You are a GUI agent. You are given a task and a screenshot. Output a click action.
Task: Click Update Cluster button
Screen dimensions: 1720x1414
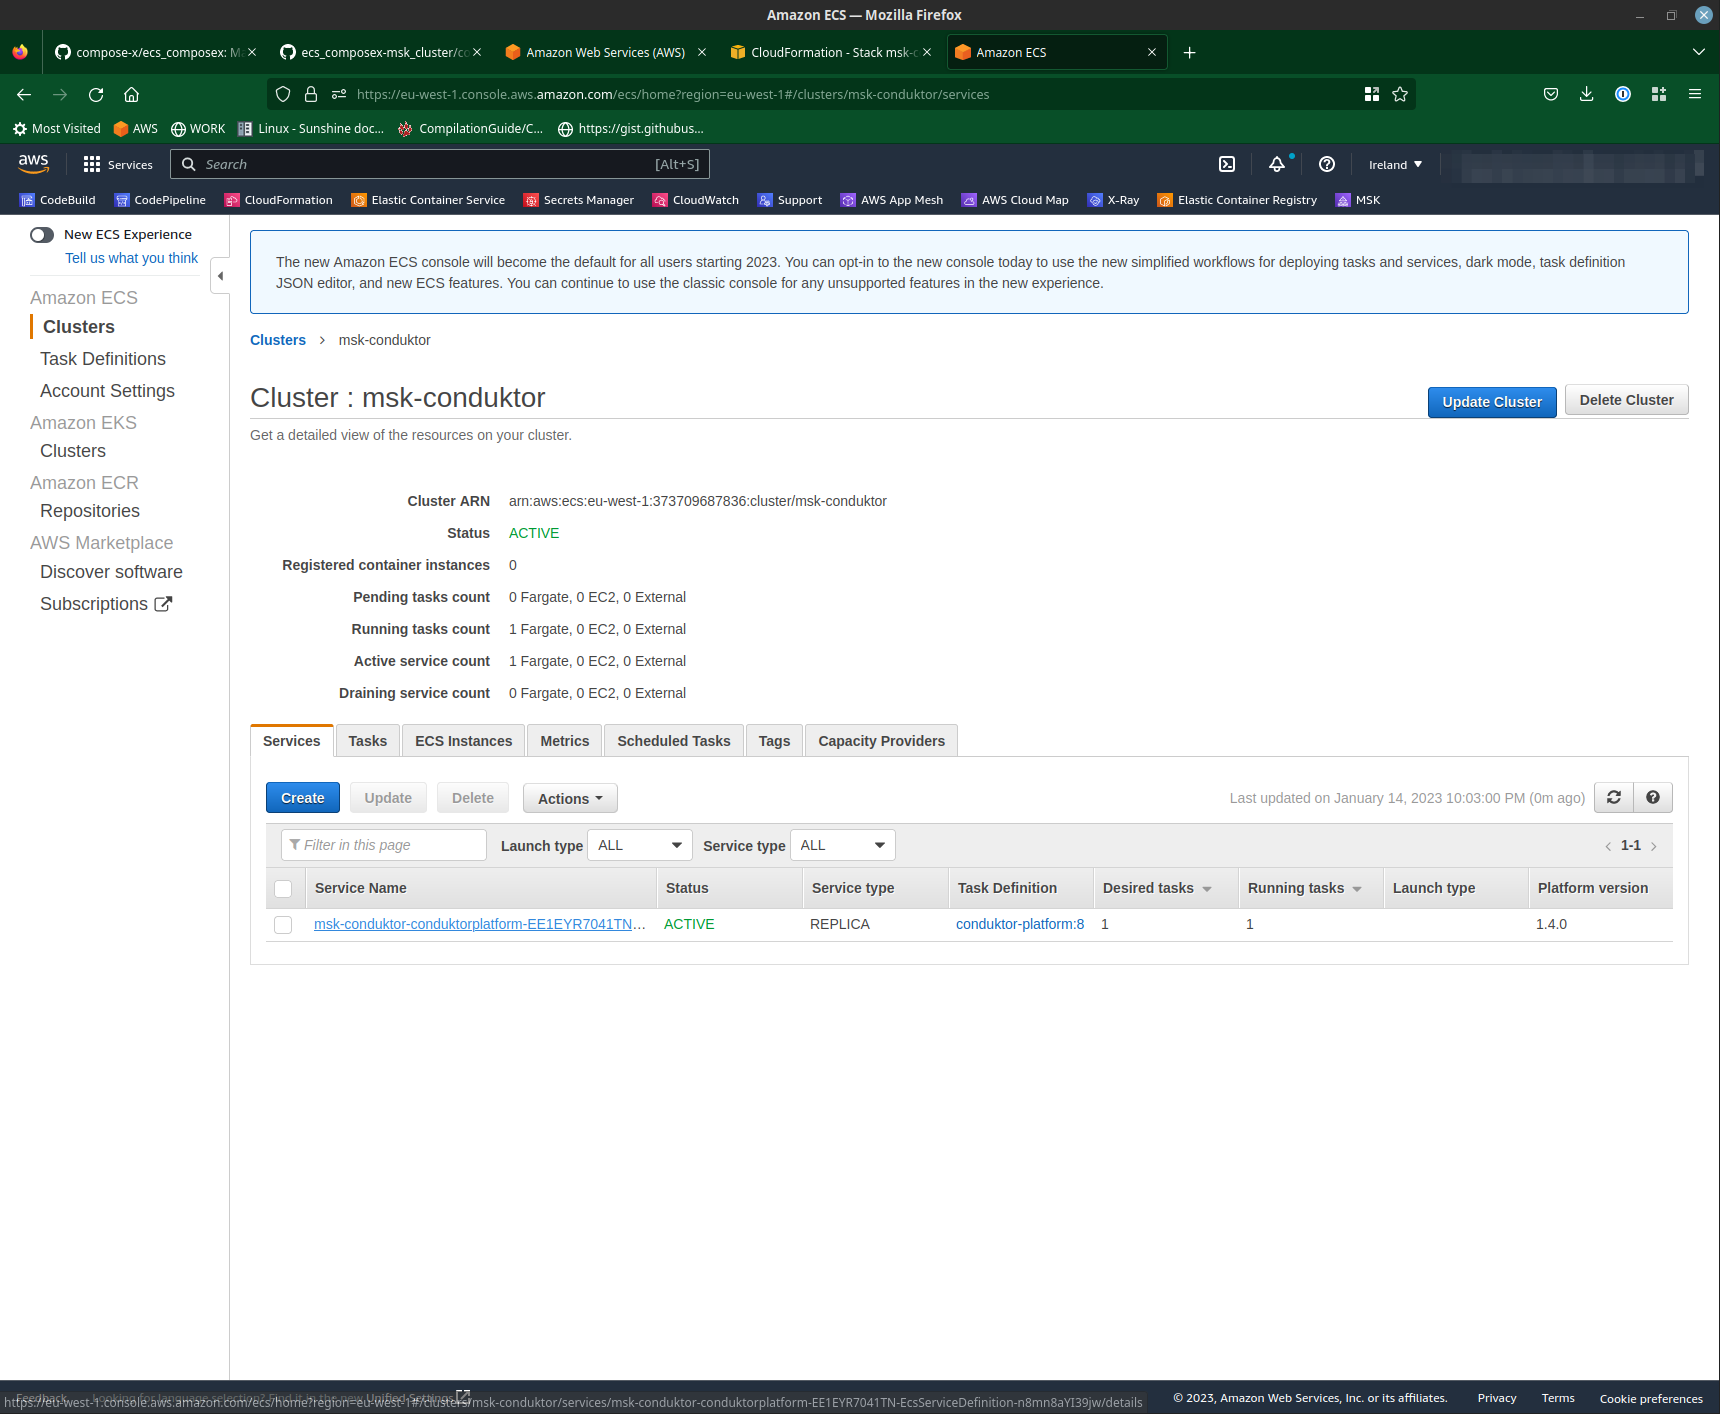coord(1492,402)
